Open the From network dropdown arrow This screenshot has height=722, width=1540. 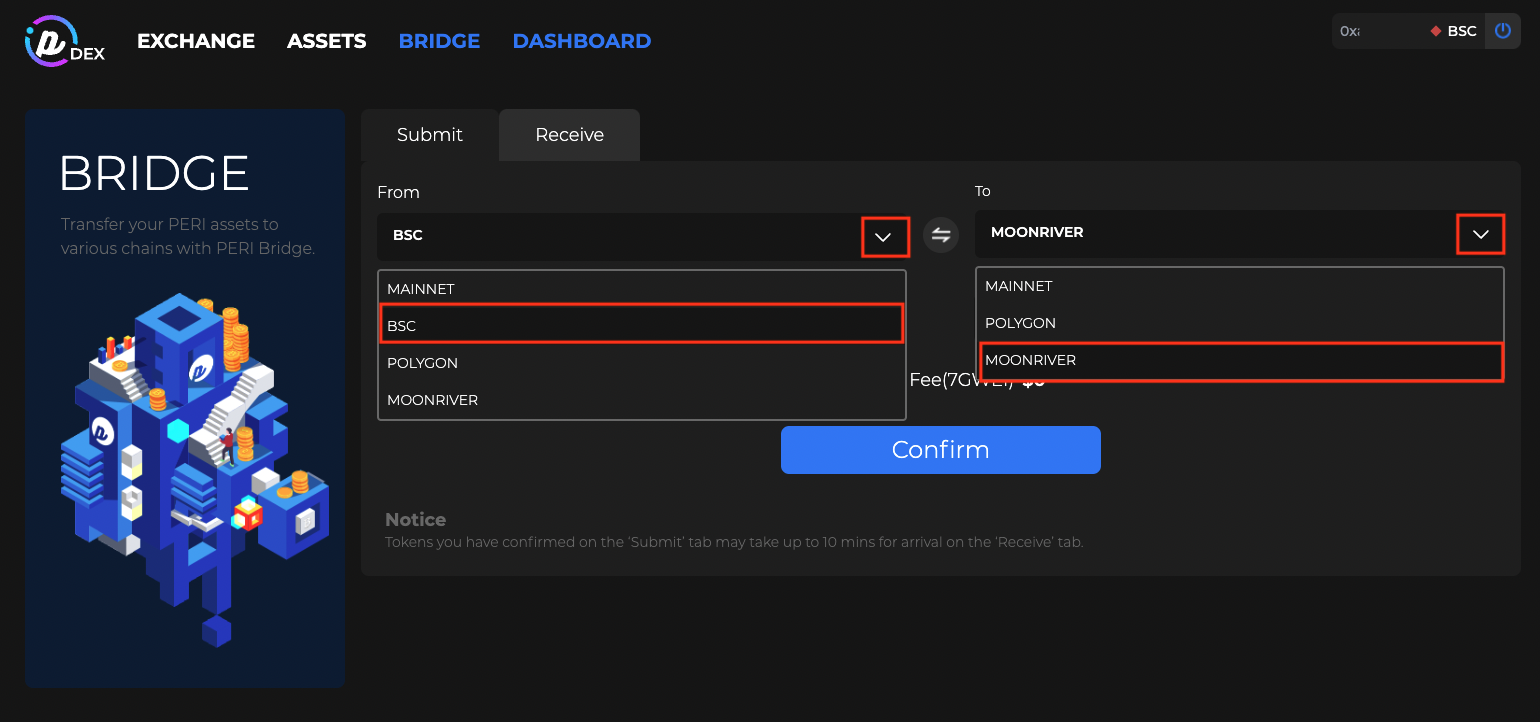pyautogui.click(x=884, y=237)
